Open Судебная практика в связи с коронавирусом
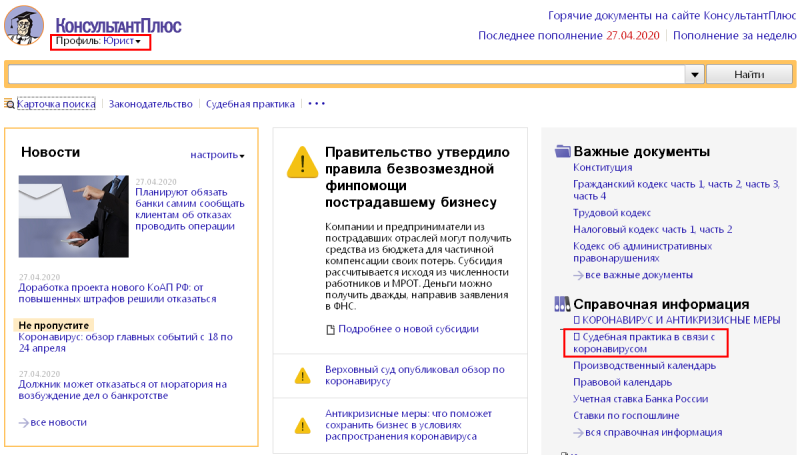The image size is (800, 455). click(644, 343)
